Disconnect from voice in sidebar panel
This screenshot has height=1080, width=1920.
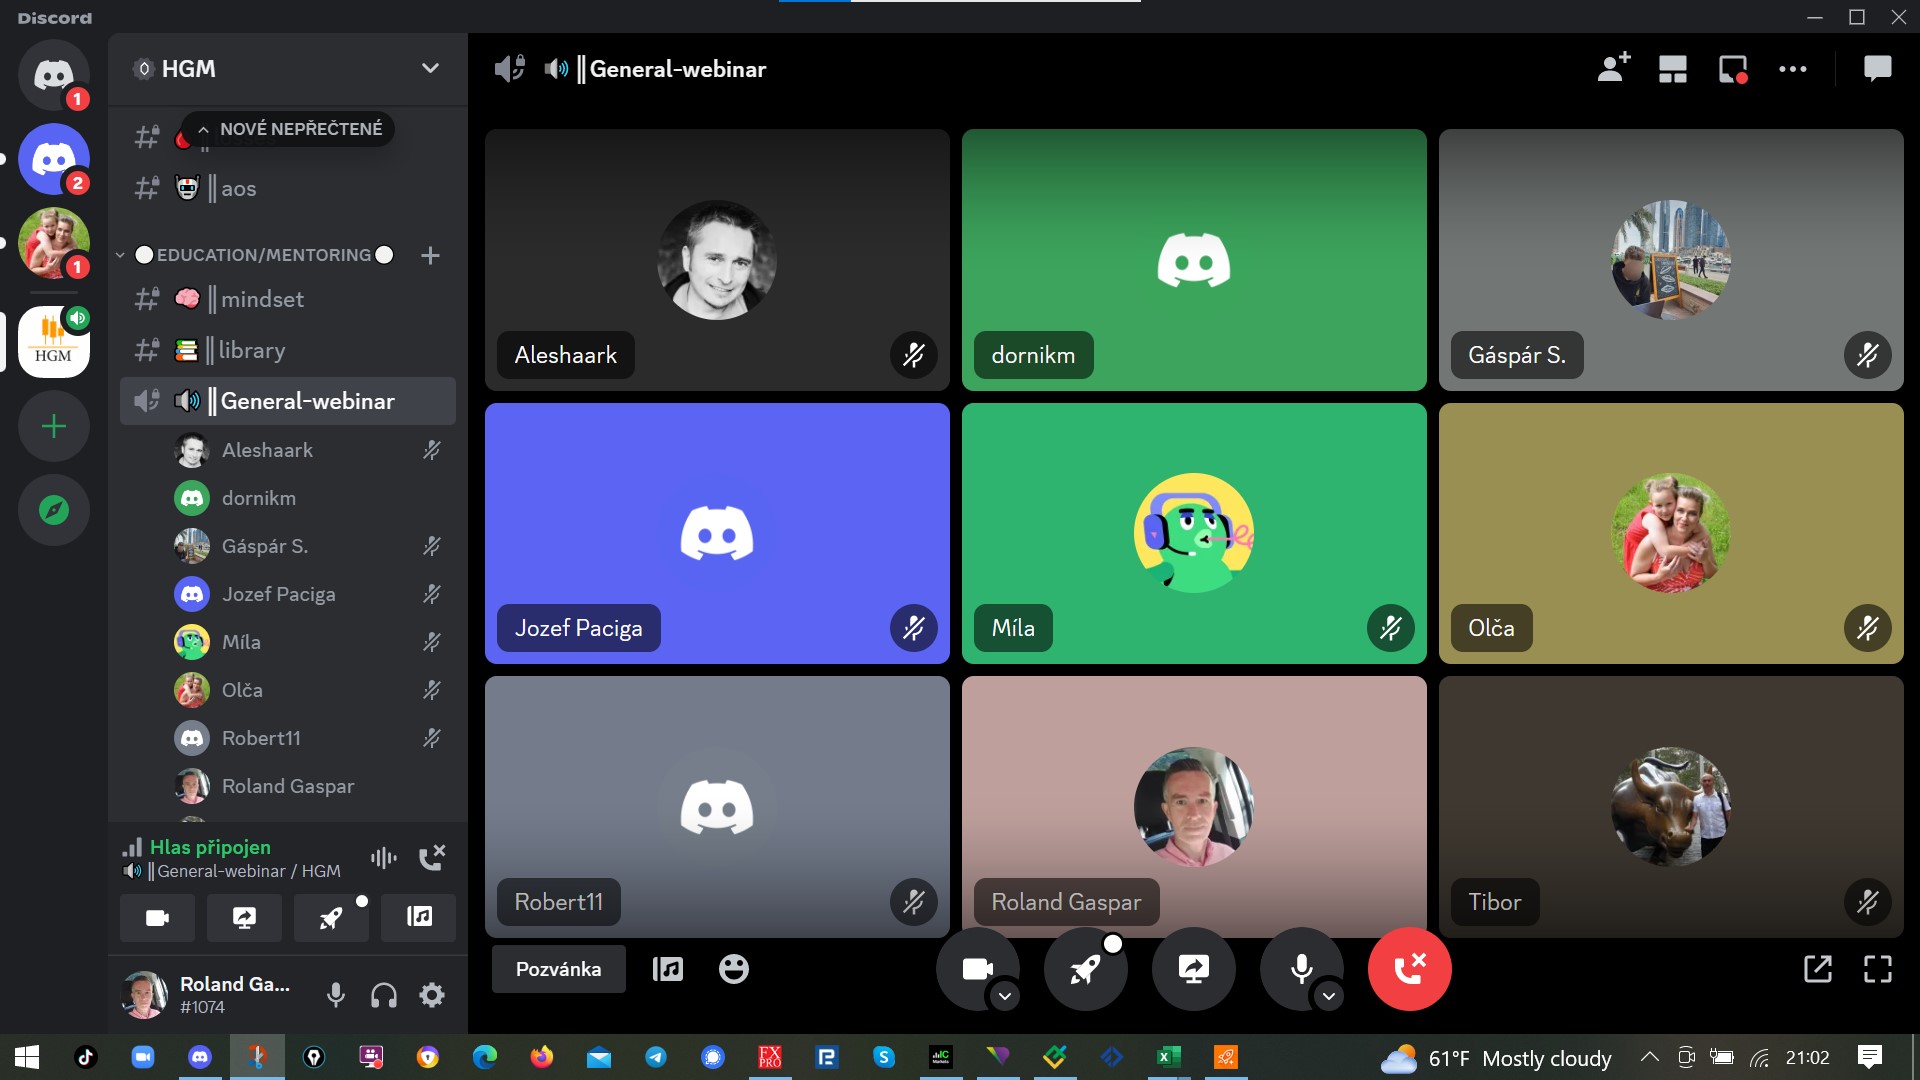point(432,857)
